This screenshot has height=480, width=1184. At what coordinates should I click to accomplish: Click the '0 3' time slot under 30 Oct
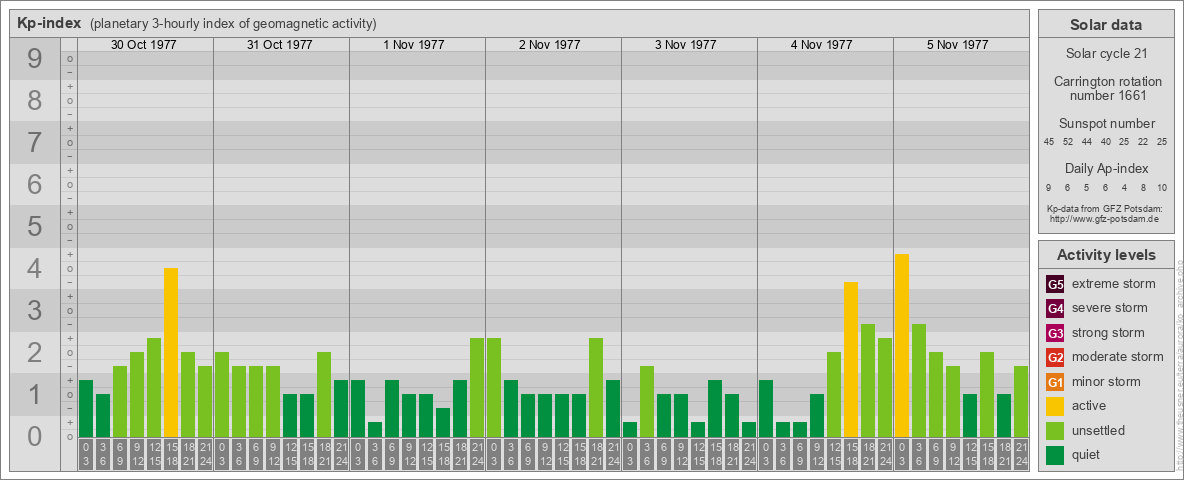click(86, 454)
